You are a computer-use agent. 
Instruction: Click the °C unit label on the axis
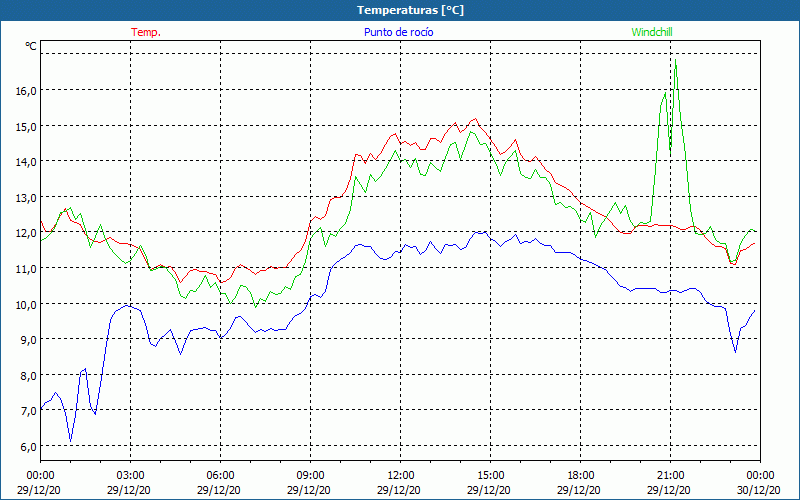coord(31,46)
